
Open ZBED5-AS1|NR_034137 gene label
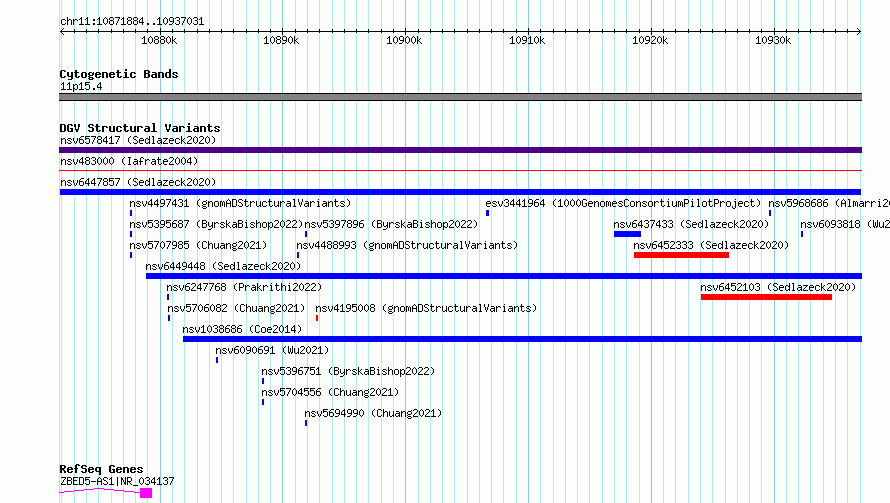pos(117,481)
